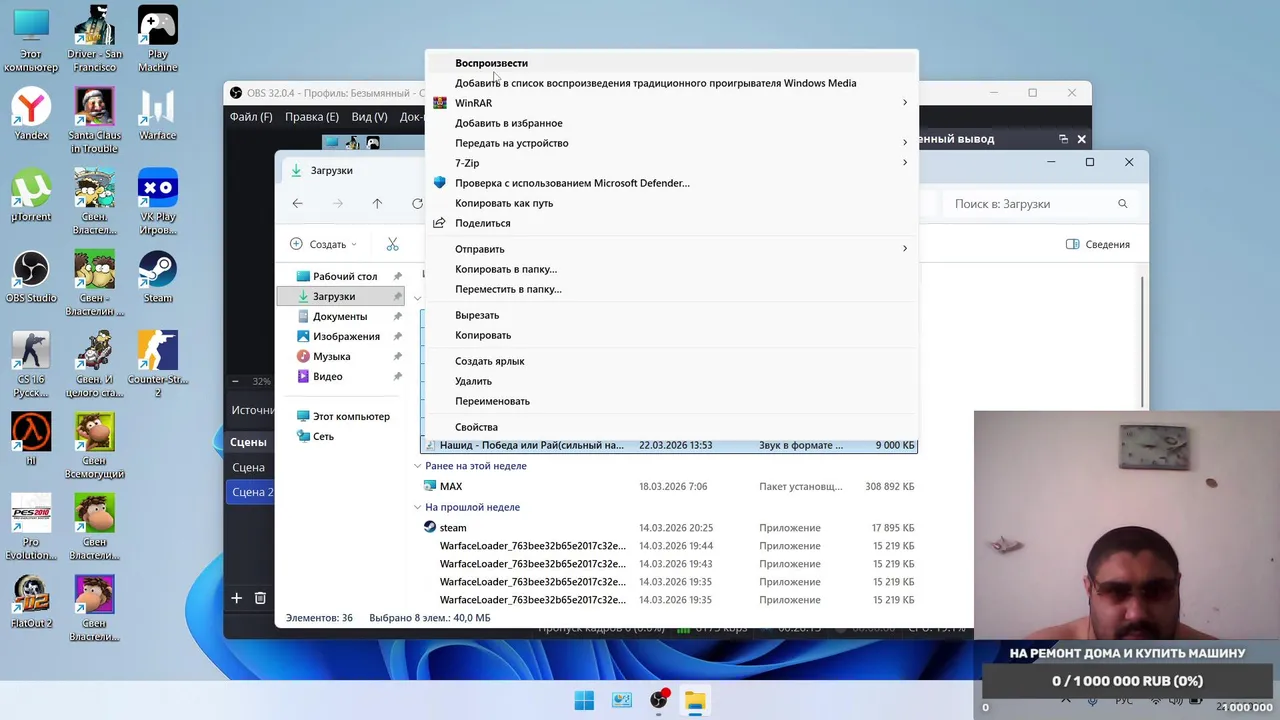
Task: Click the Explorer back arrow
Action: pyautogui.click(x=297, y=203)
